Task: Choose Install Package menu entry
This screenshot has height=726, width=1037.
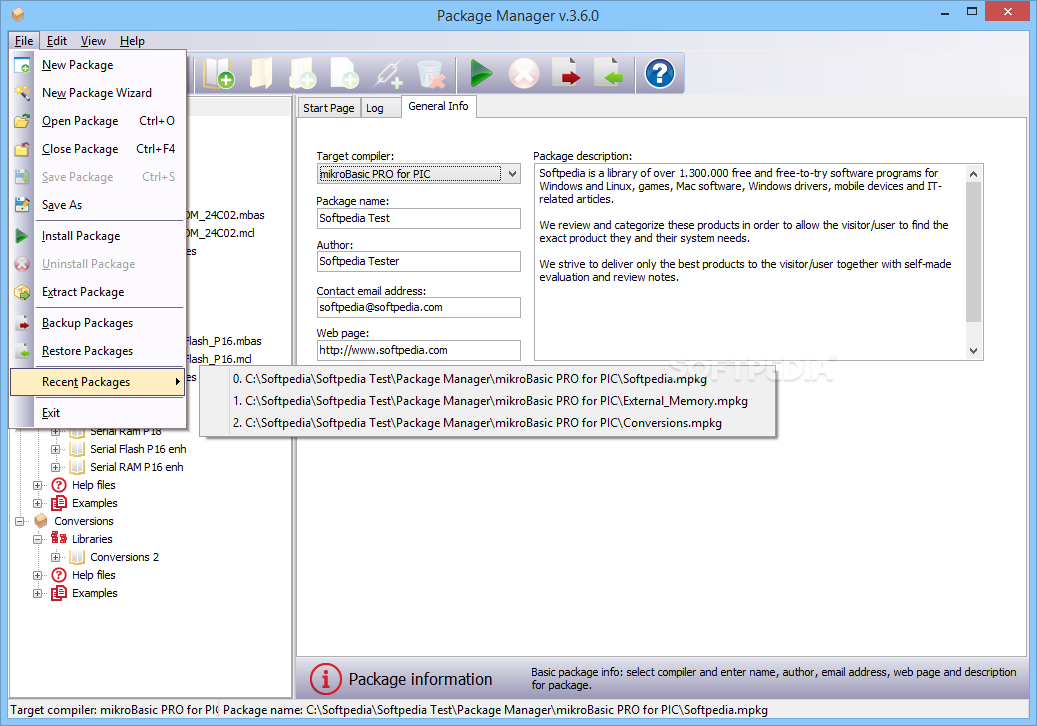Action: 98,236
